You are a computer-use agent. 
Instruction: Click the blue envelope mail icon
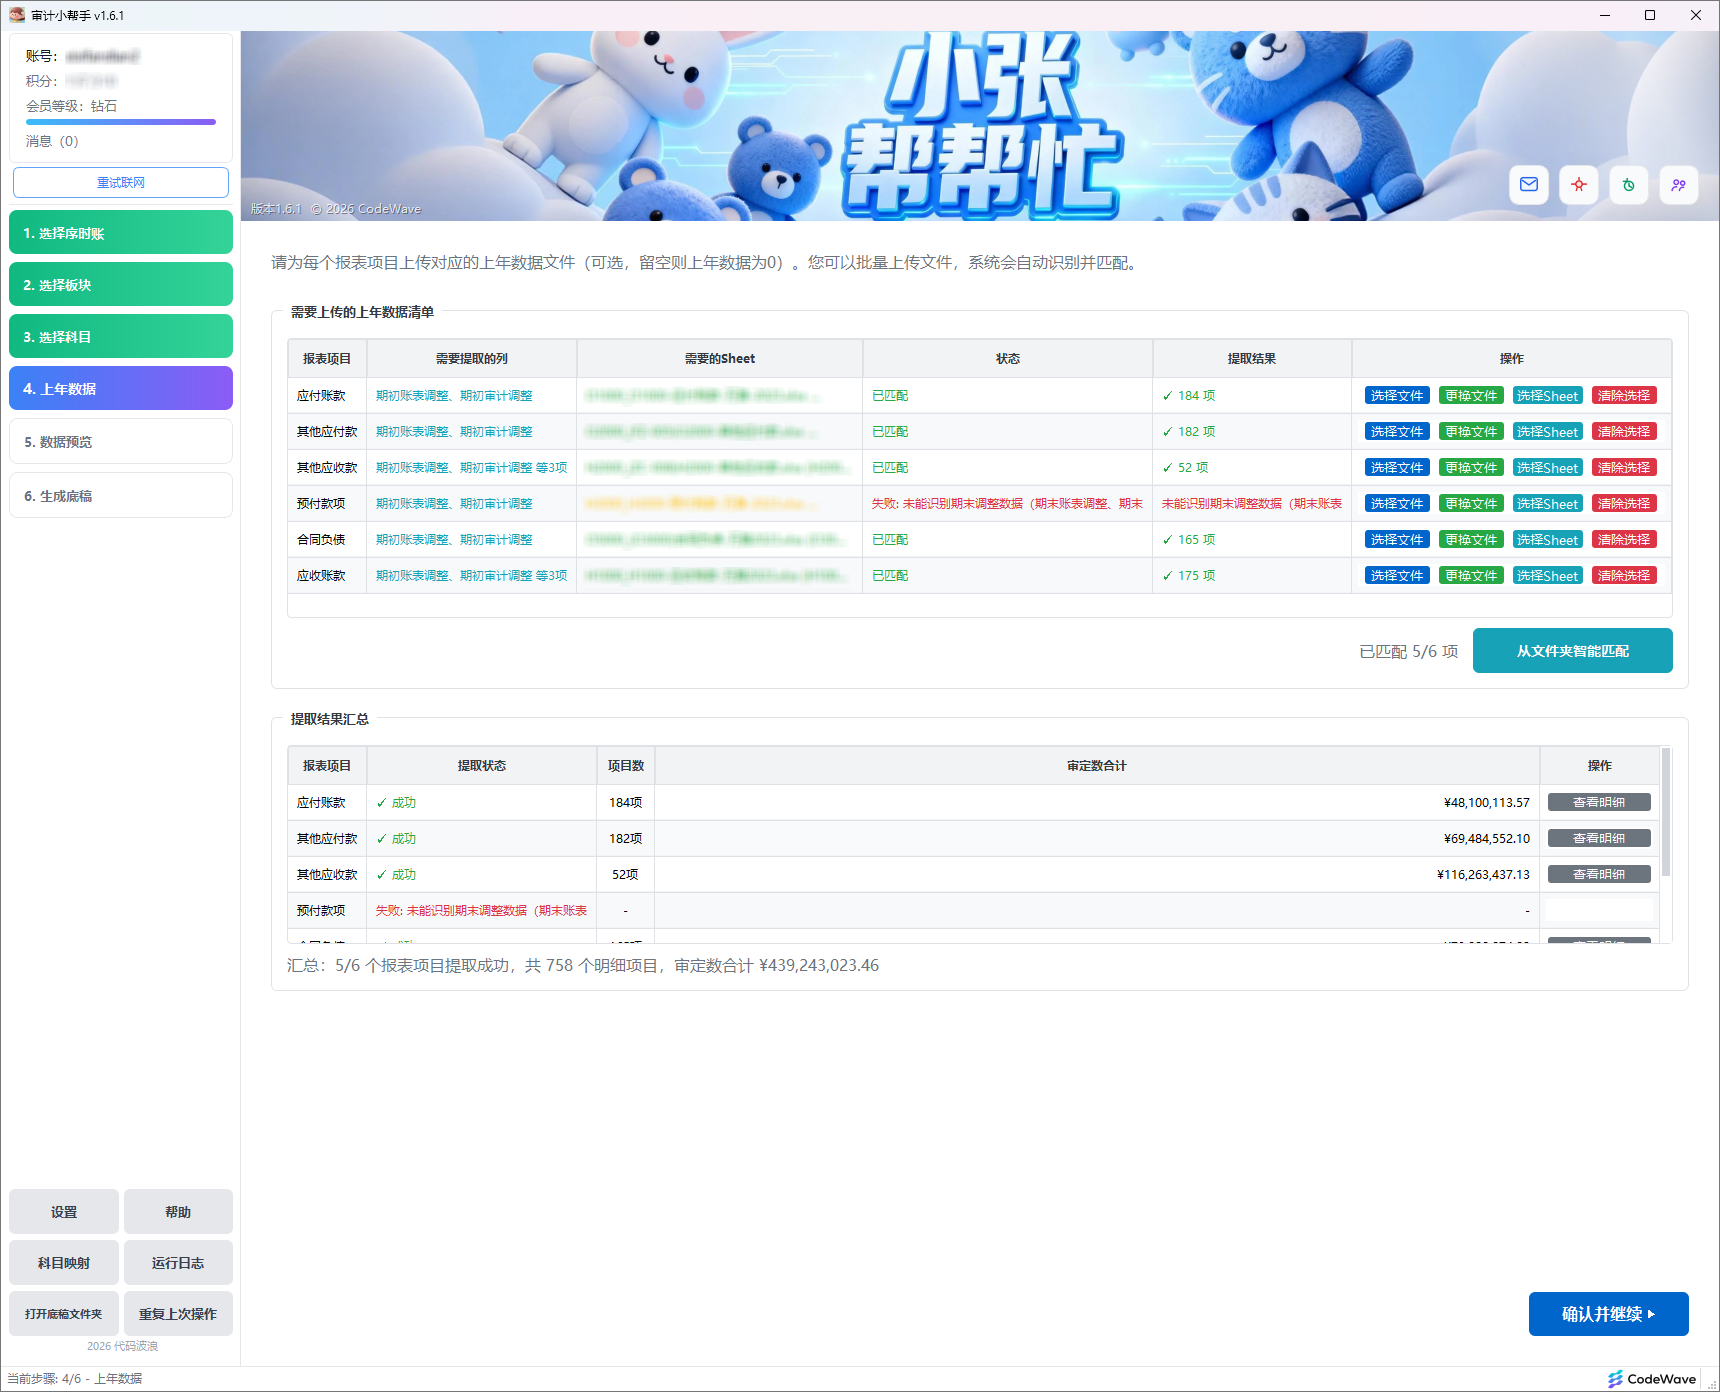pyautogui.click(x=1528, y=185)
